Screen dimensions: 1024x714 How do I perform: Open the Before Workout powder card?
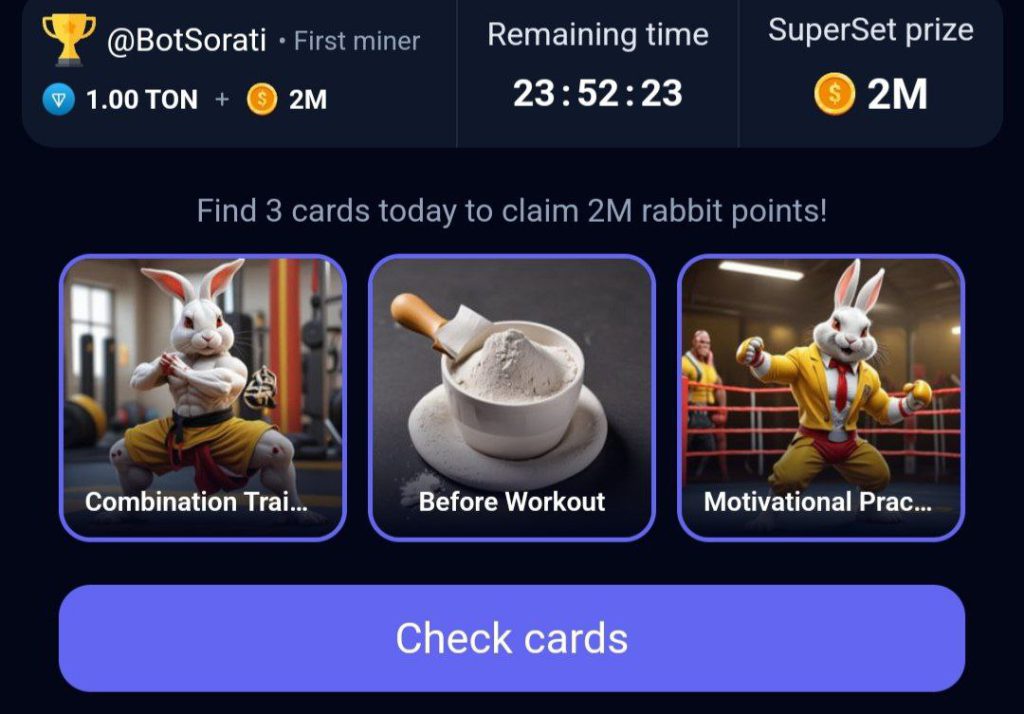coord(512,398)
